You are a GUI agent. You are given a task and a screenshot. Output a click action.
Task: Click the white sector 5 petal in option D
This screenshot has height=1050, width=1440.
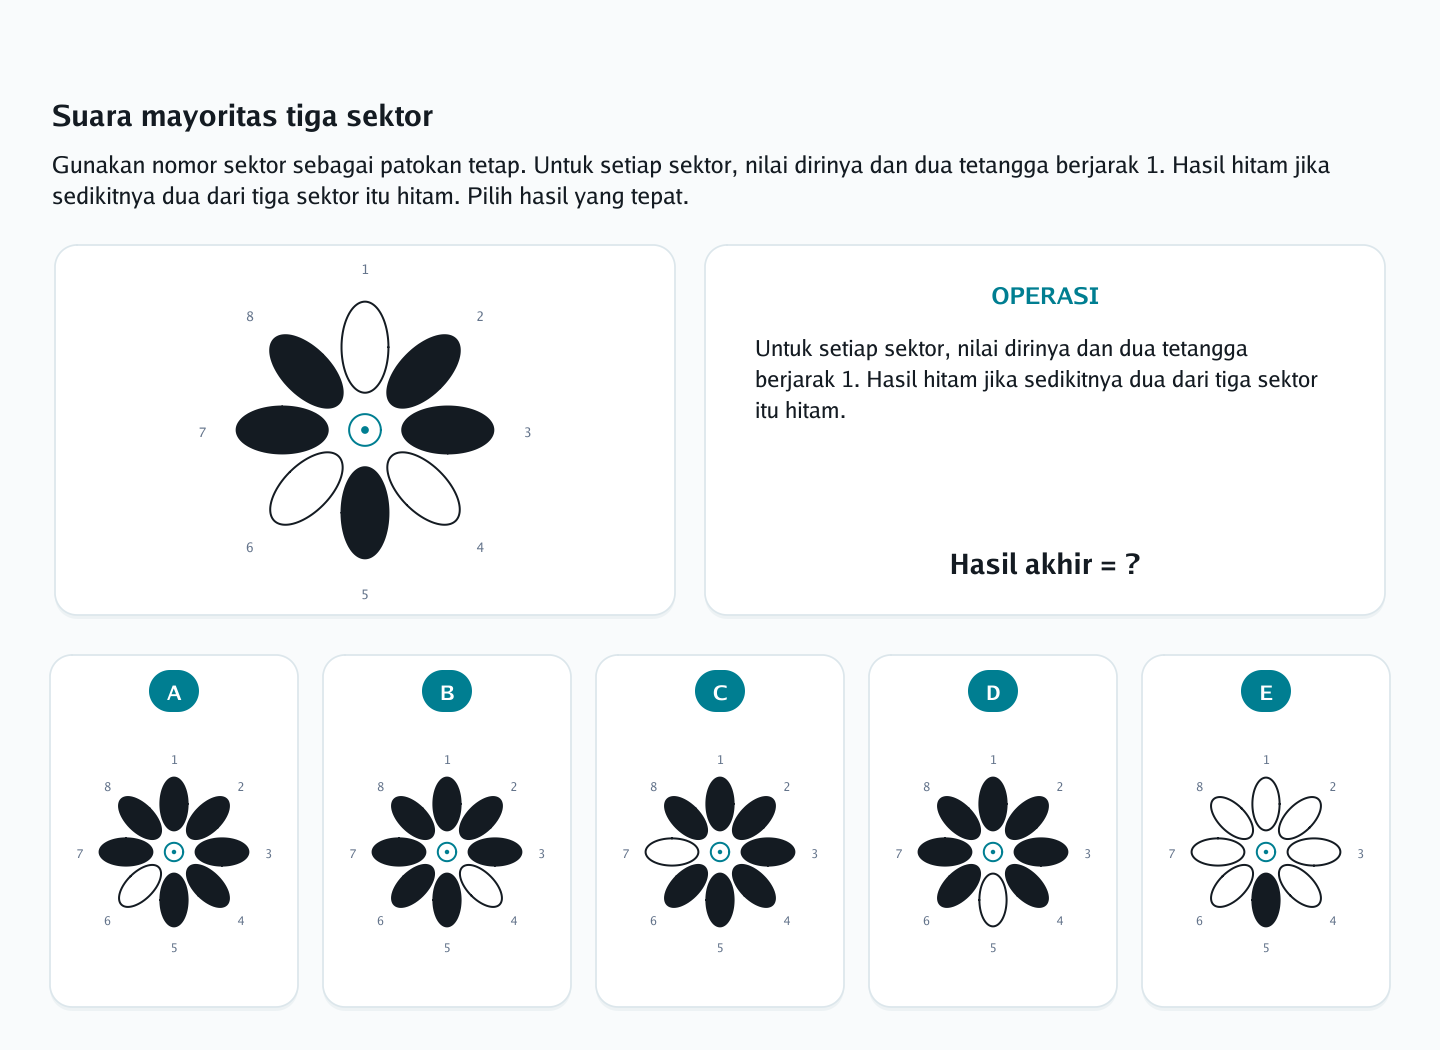(x=993, y=900)
